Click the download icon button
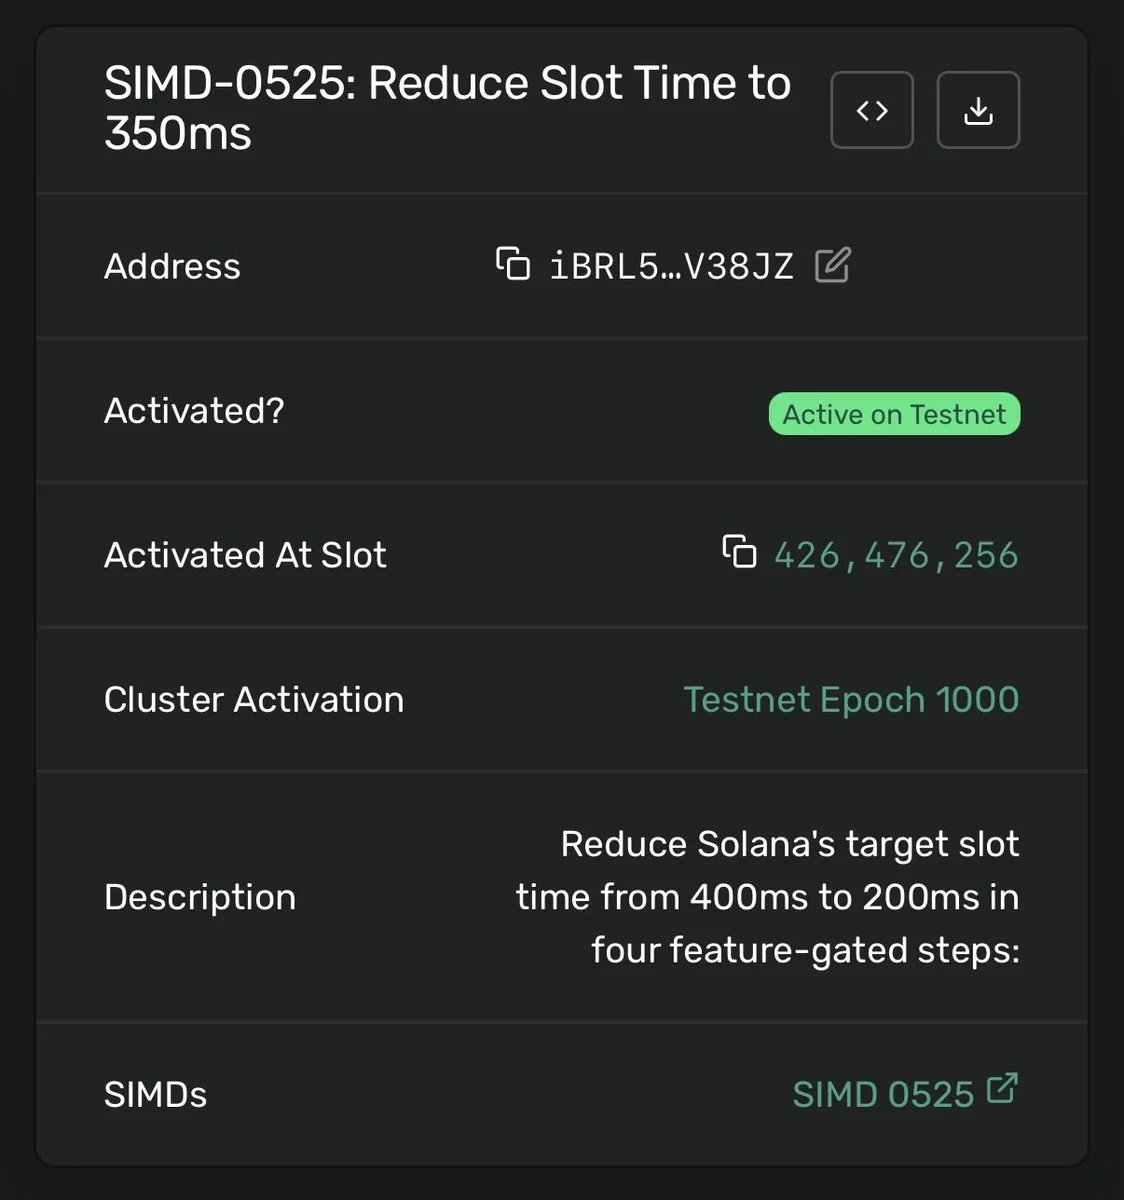1124x1200 pixels. click(x=978, y=110)
